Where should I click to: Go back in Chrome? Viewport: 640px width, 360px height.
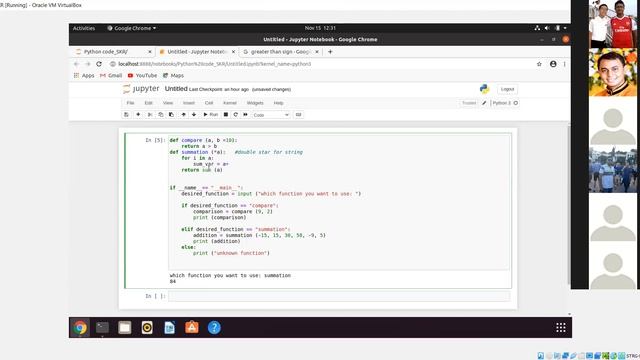click(76, 64)
